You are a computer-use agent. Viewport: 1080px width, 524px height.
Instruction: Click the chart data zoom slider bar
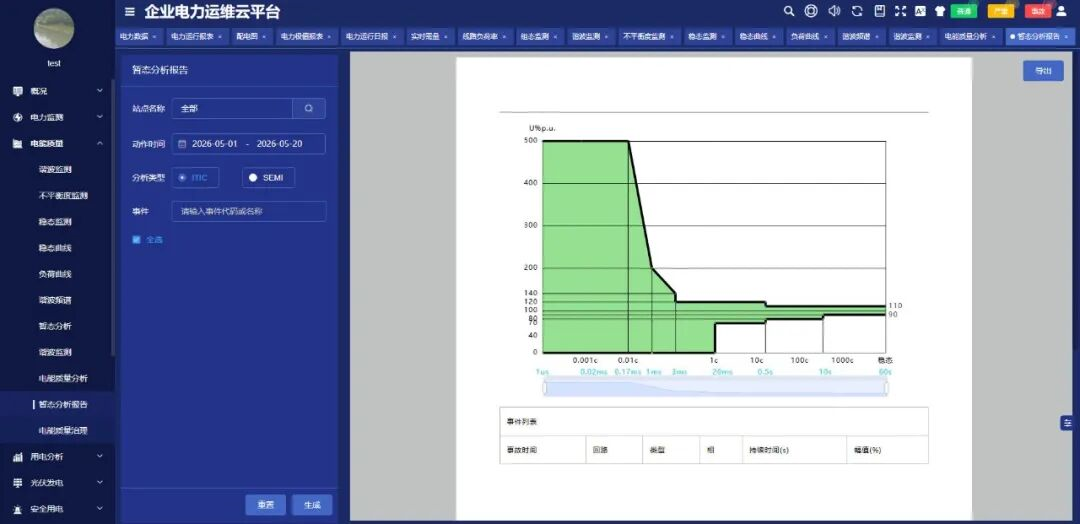pos(716,388)
